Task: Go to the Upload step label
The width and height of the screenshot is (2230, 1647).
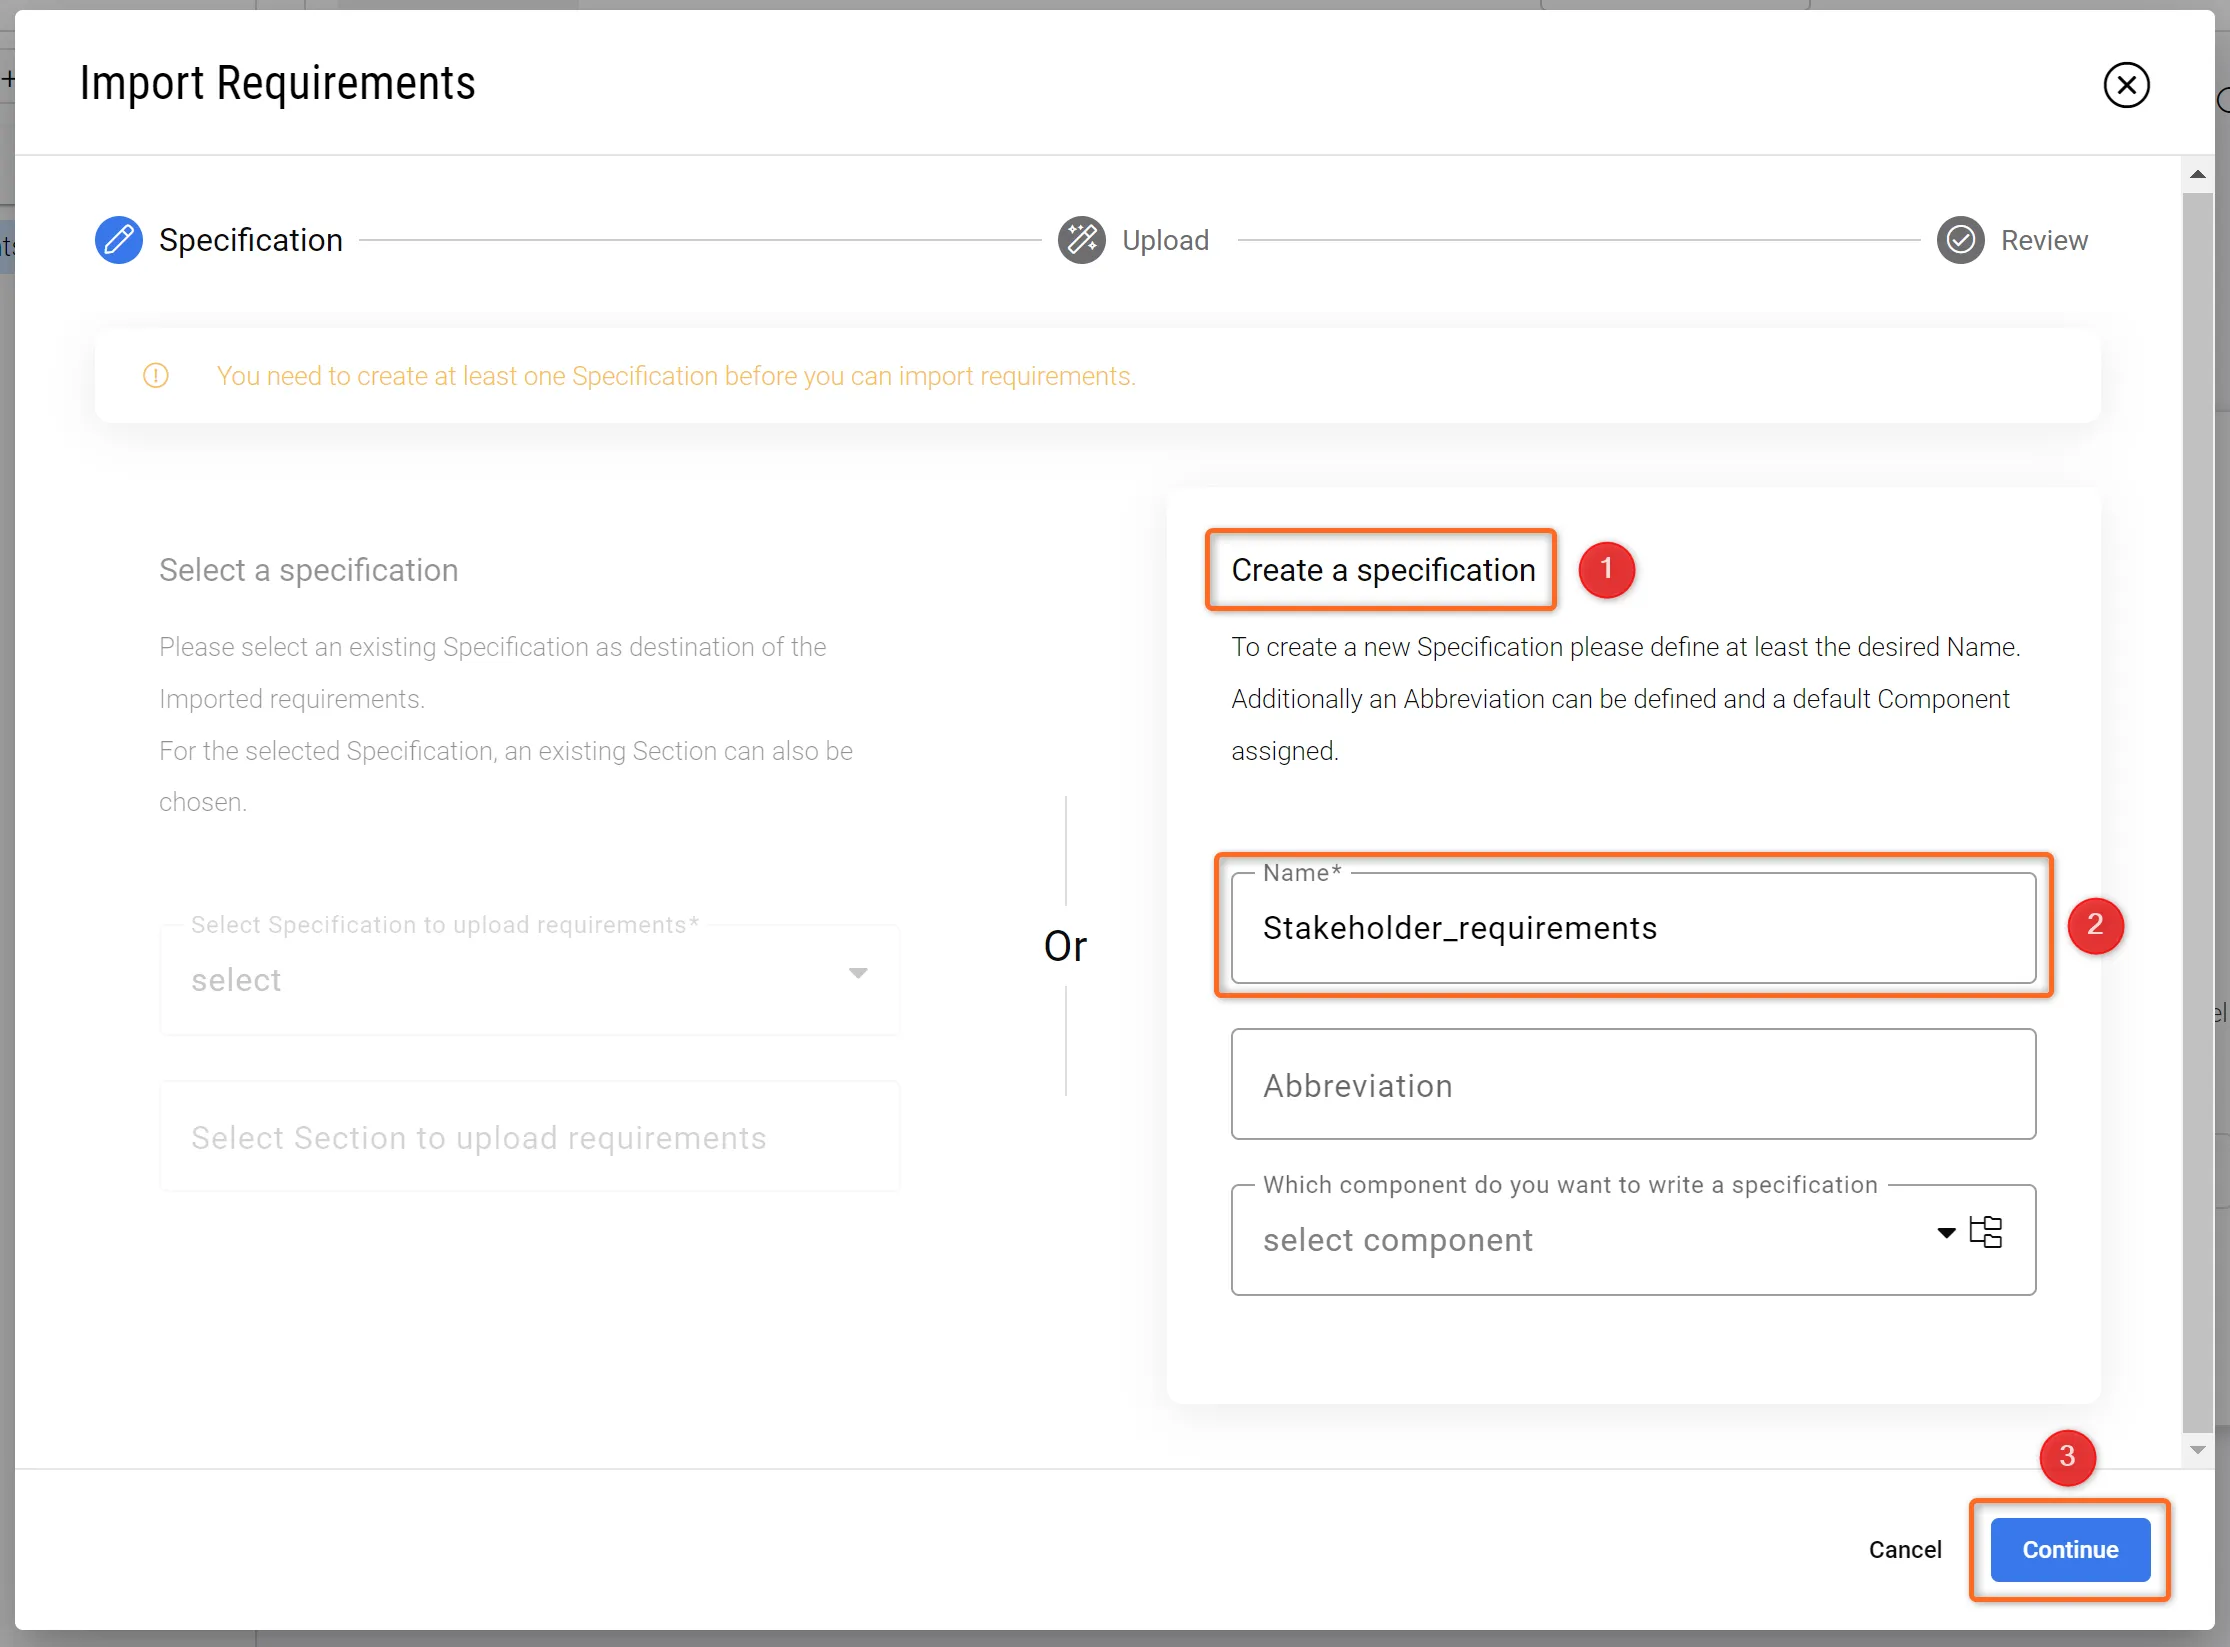Action: 1165,240
